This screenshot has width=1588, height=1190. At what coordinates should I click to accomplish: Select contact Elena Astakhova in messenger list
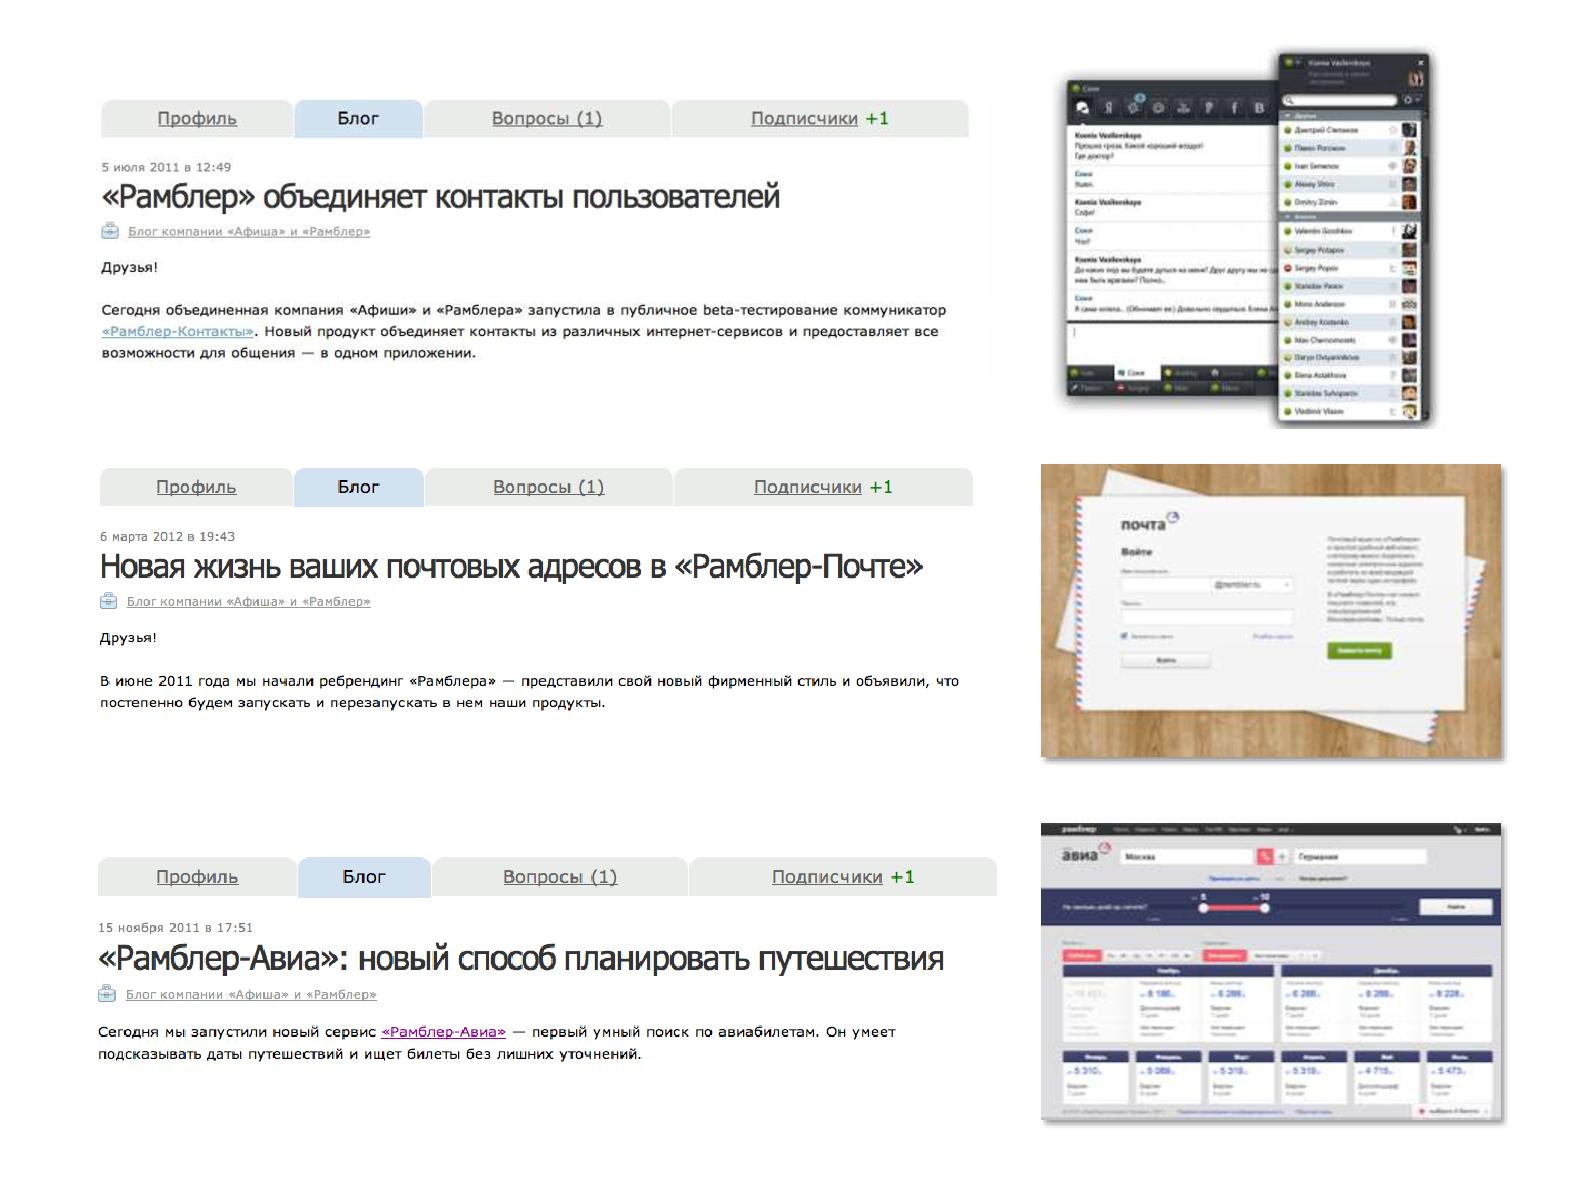[1350, 375]
